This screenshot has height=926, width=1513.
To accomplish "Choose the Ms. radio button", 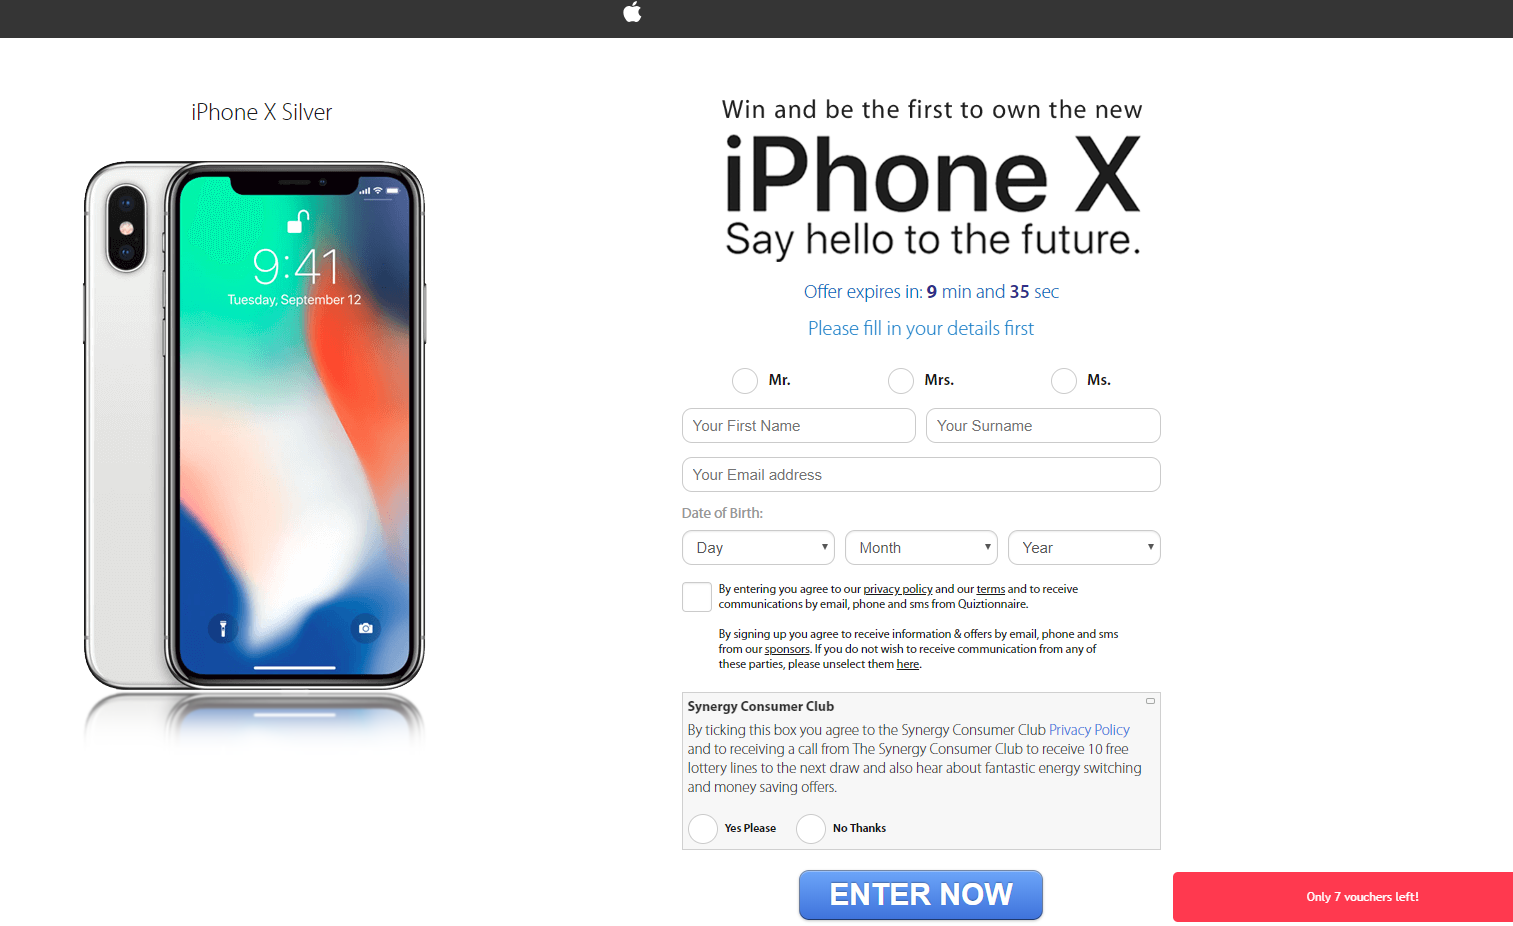I will coord(1064,381).
